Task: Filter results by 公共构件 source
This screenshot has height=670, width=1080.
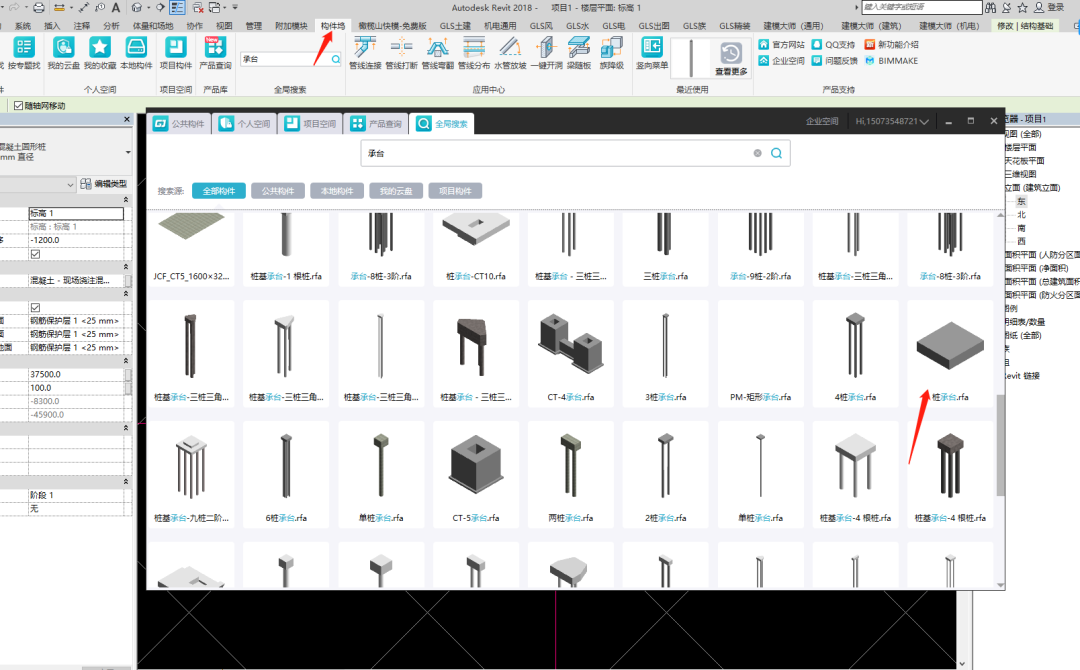Action: tap(278, 191)
